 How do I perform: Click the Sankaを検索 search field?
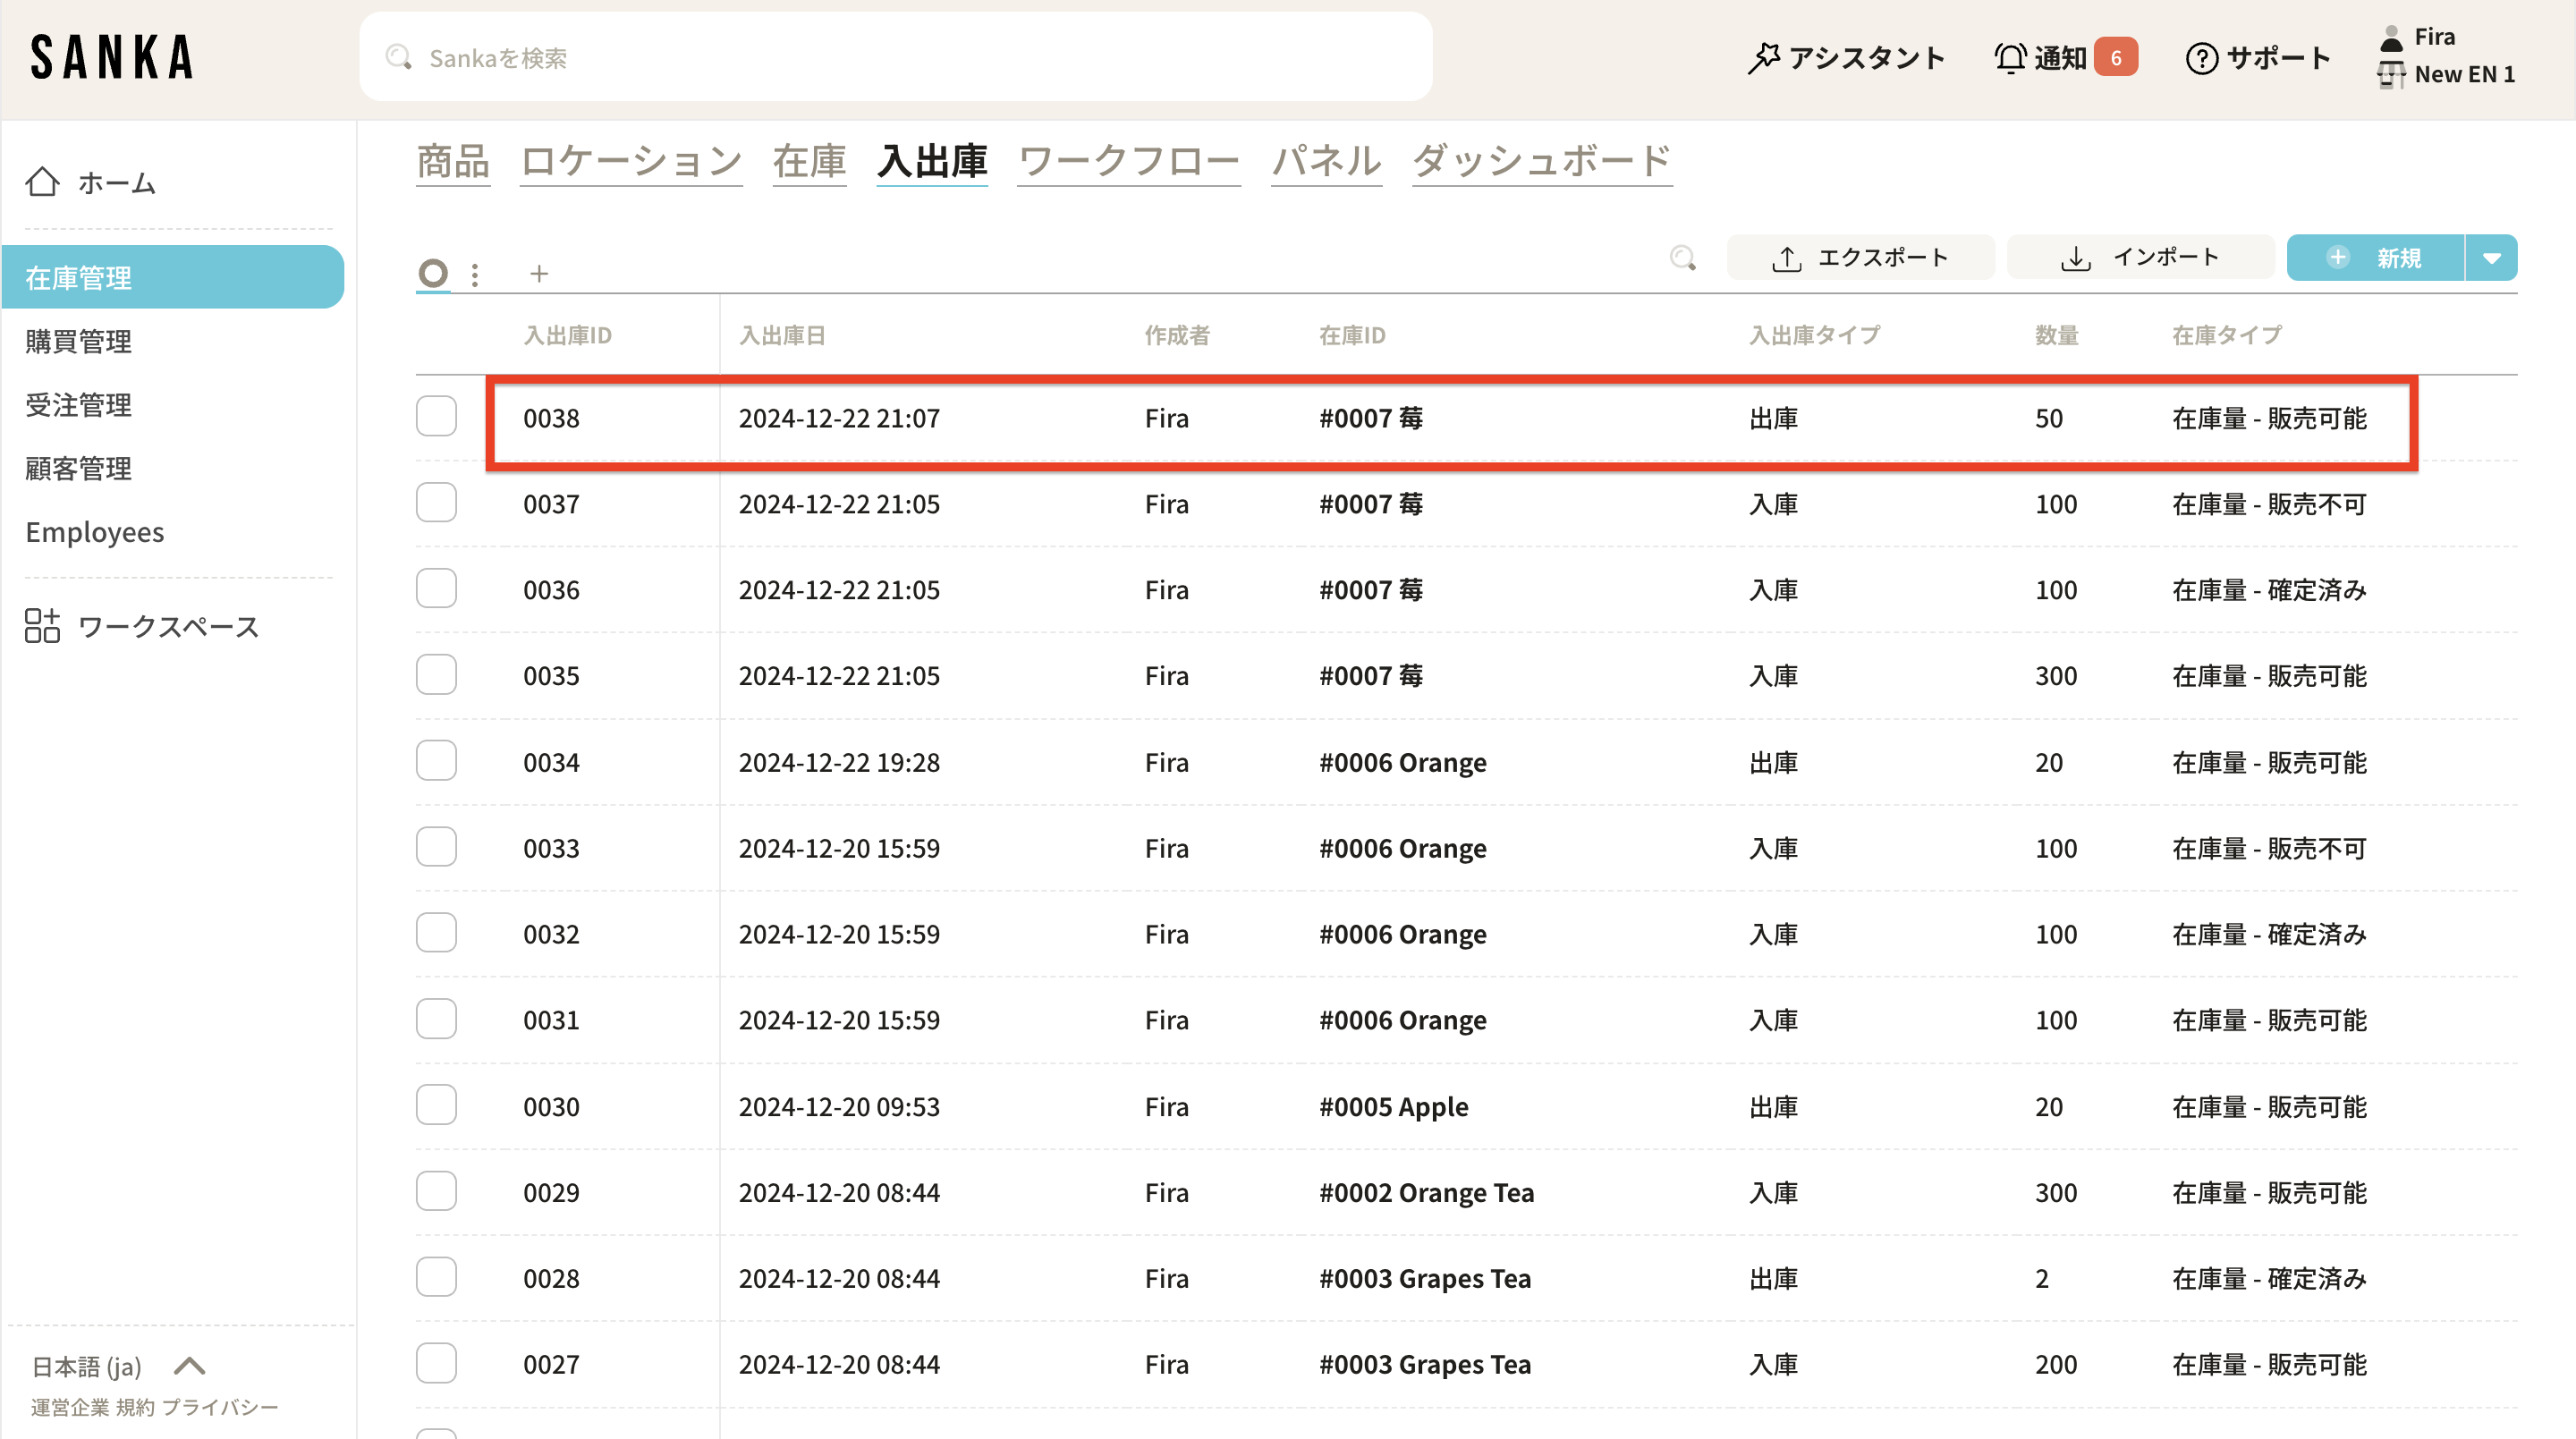895,58
